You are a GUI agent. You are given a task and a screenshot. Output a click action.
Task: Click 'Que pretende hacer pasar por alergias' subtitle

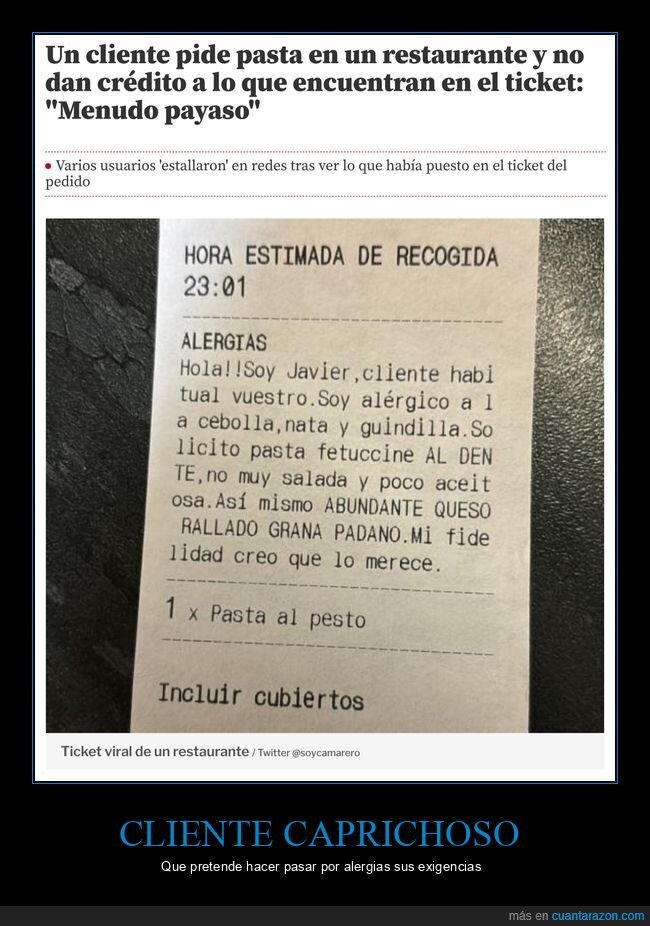[321, 867]
